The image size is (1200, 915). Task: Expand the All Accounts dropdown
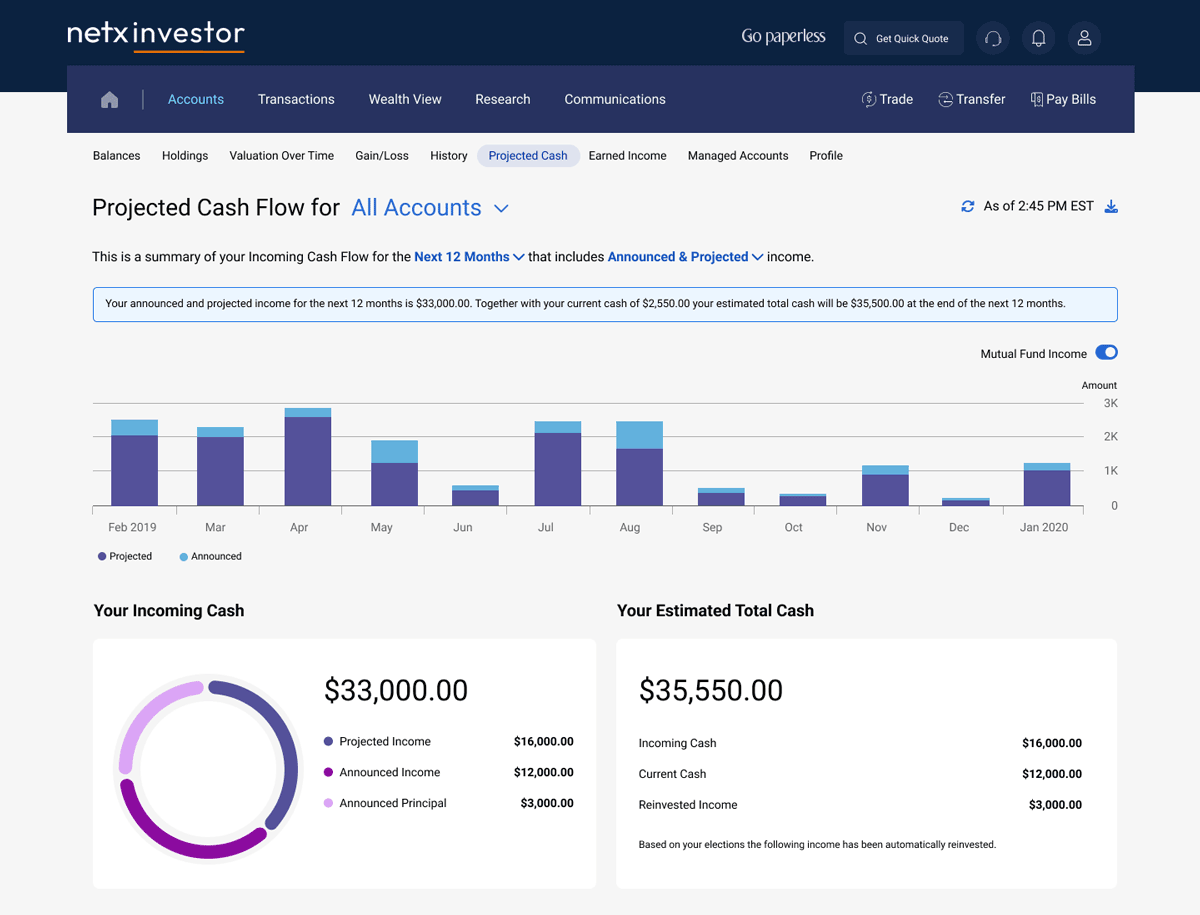[430, 208]
